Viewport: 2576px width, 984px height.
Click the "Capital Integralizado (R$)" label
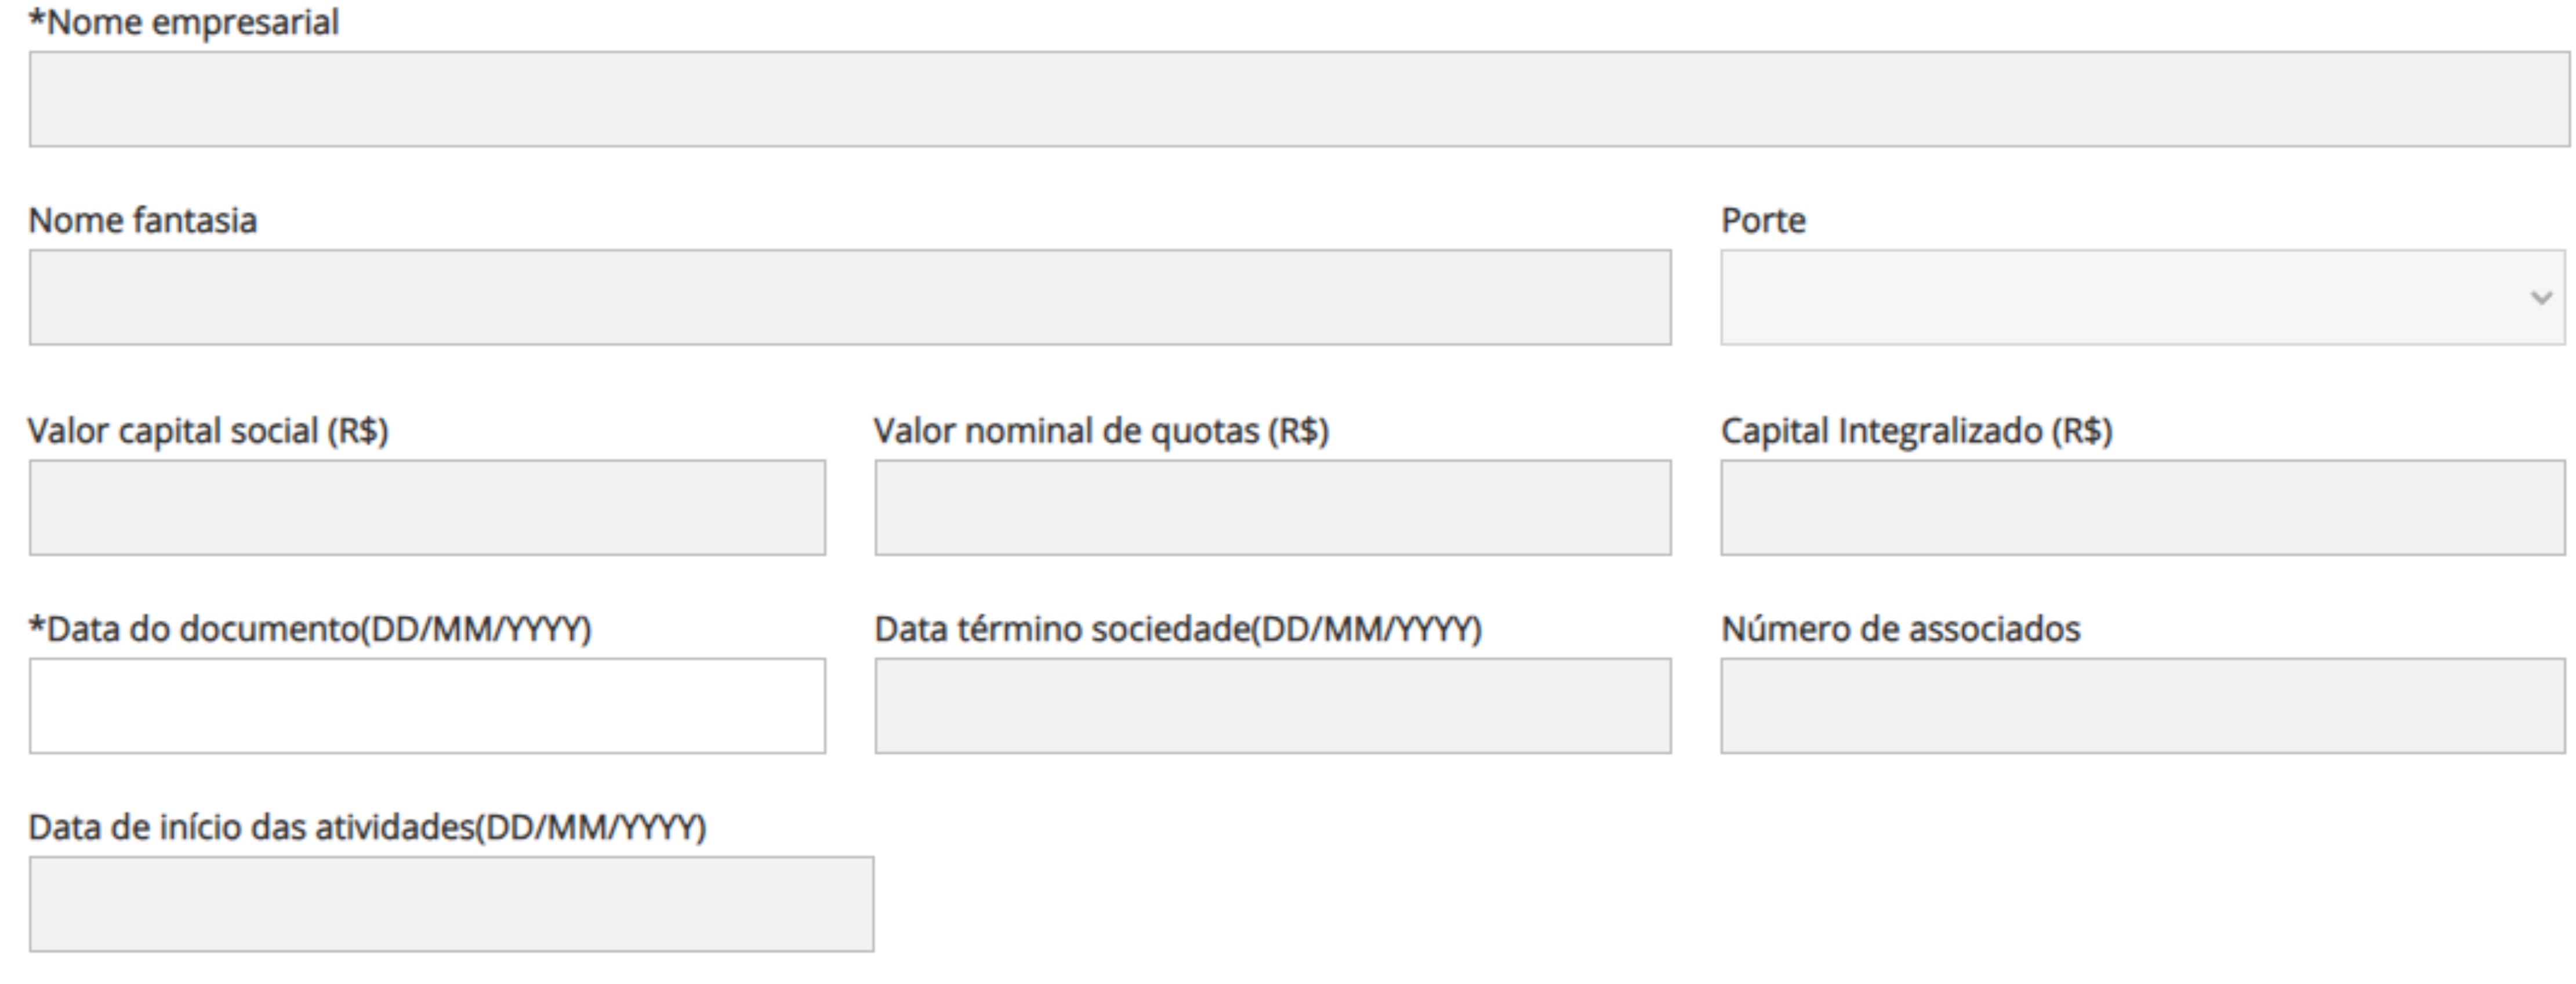tap(1916, 430)
